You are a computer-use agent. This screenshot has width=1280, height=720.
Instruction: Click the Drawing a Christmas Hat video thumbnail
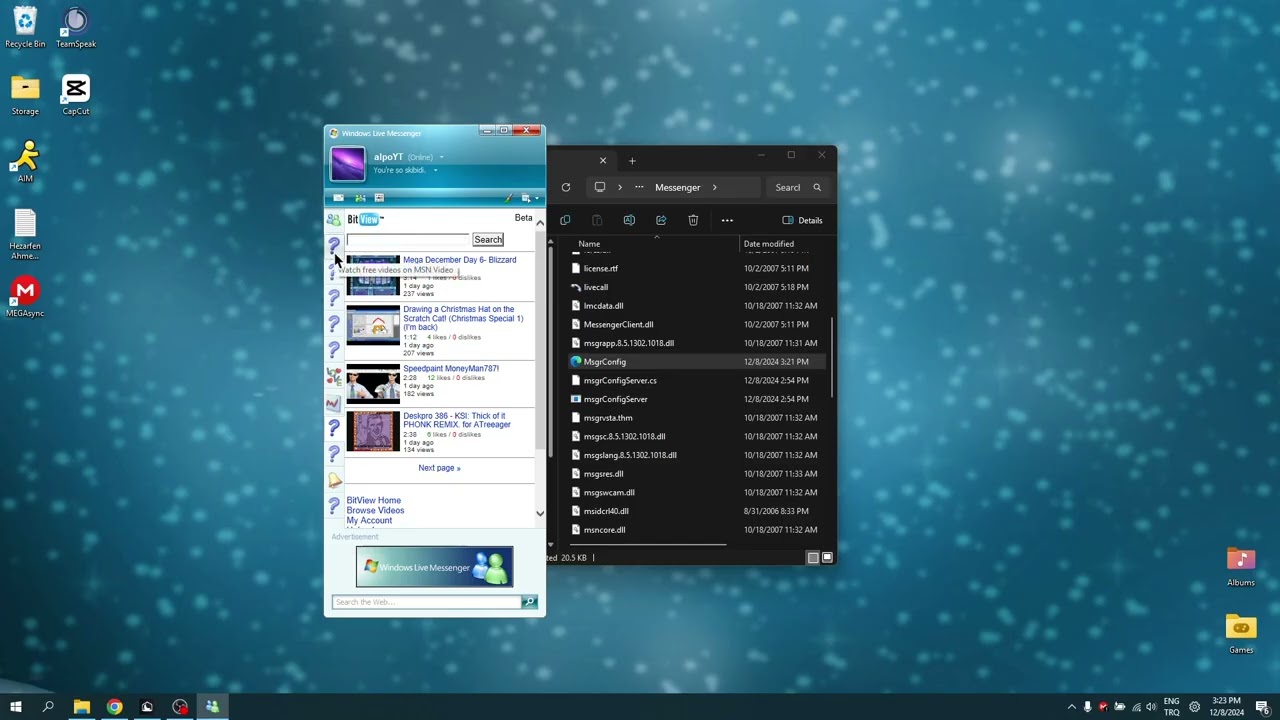(x=373, y=326)
